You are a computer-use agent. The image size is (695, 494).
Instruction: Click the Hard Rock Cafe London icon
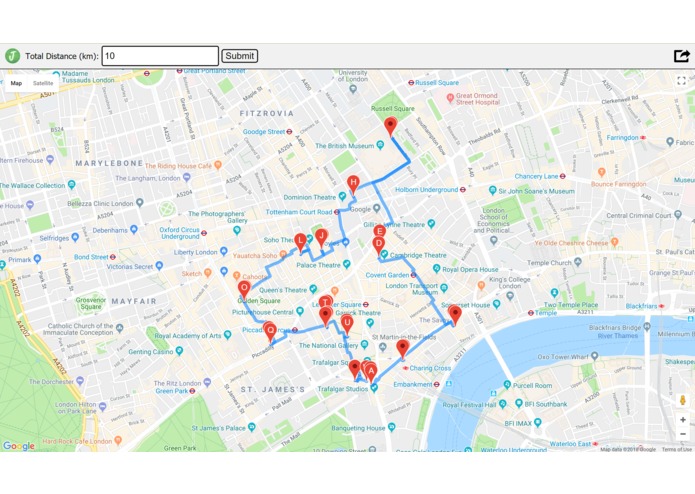point(118,440)
